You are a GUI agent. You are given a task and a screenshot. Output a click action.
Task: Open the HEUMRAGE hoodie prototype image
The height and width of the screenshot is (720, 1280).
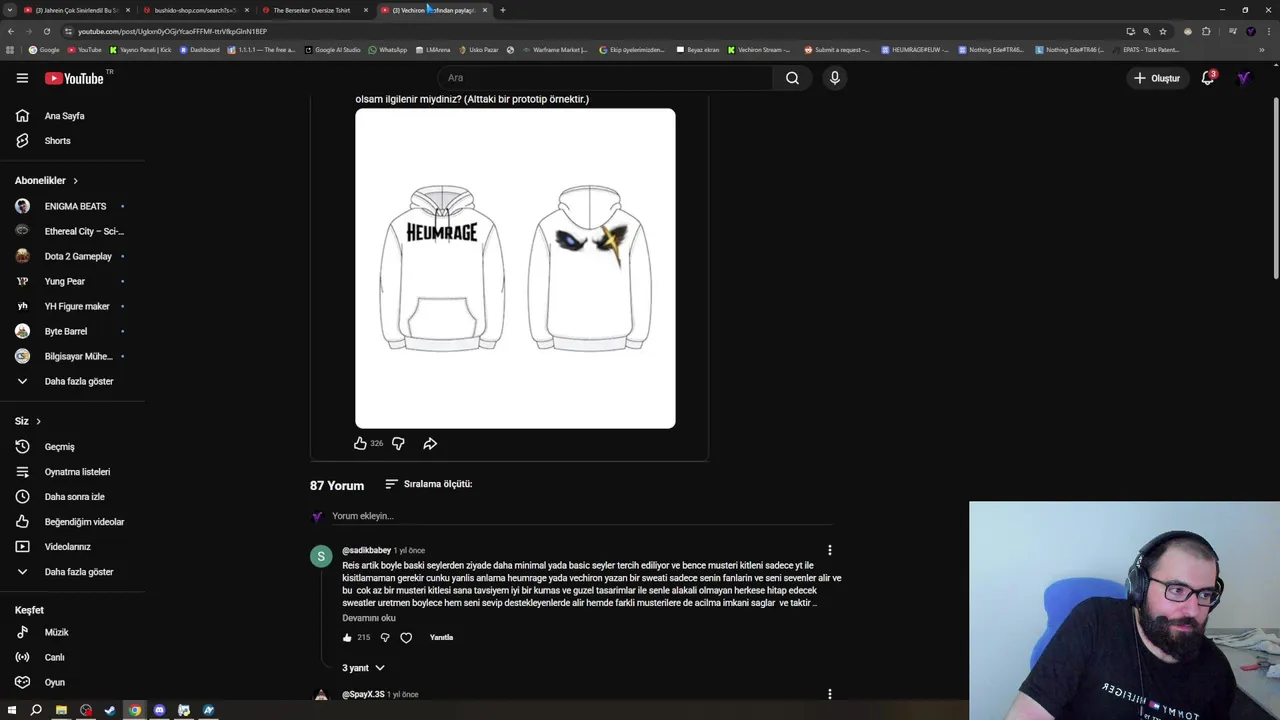tap(515, 268)
